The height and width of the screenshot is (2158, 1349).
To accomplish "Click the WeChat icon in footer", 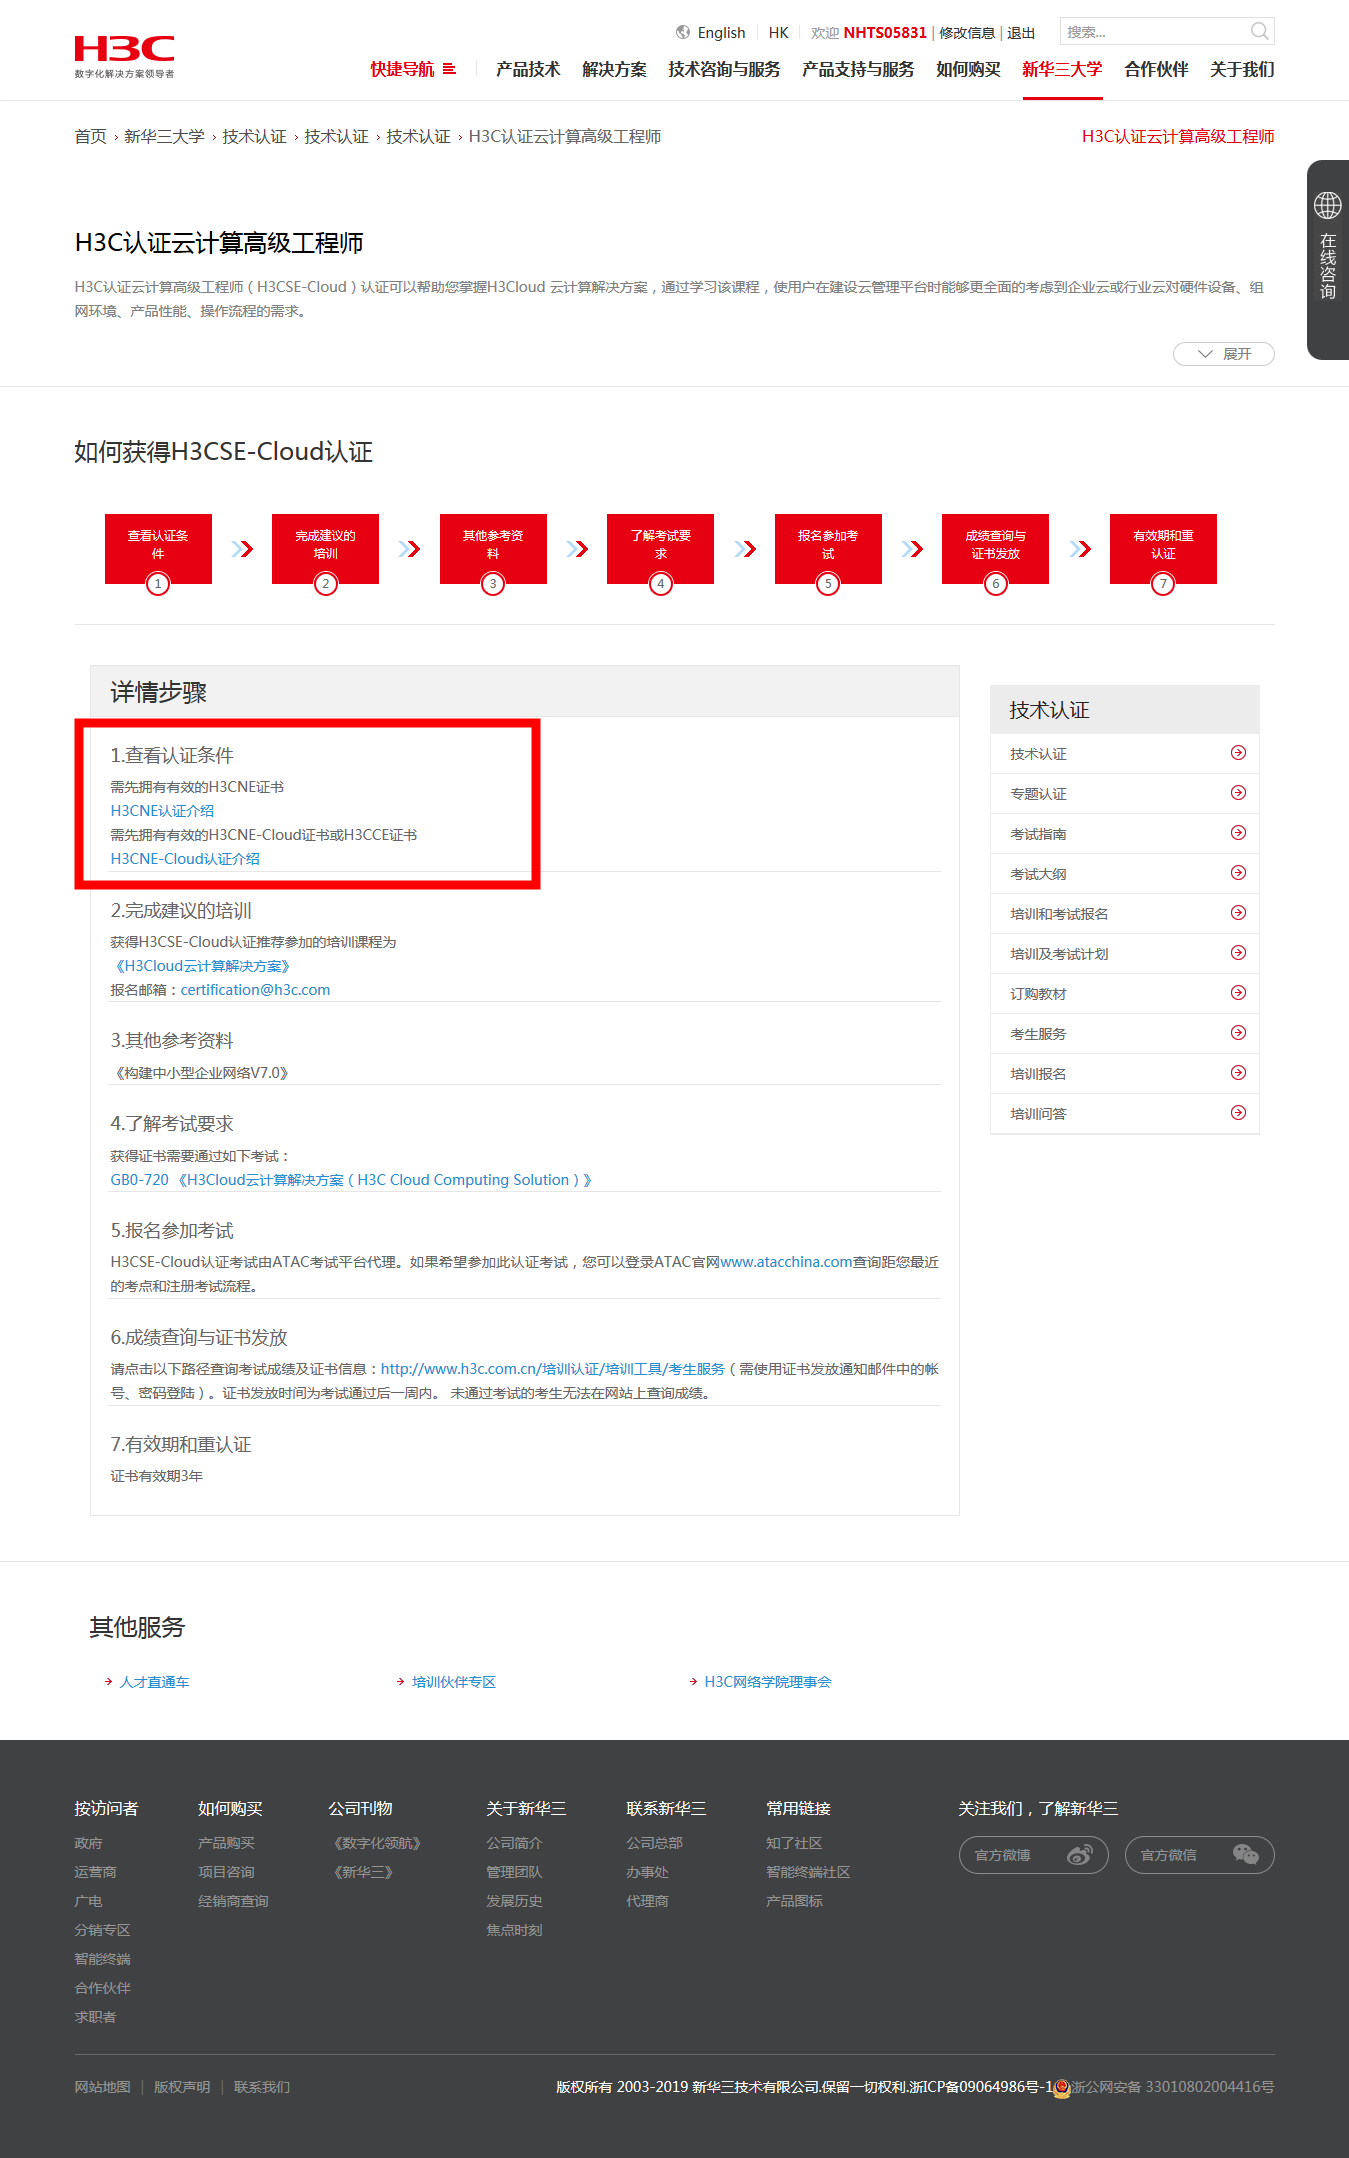I will click(1246, 1855).
